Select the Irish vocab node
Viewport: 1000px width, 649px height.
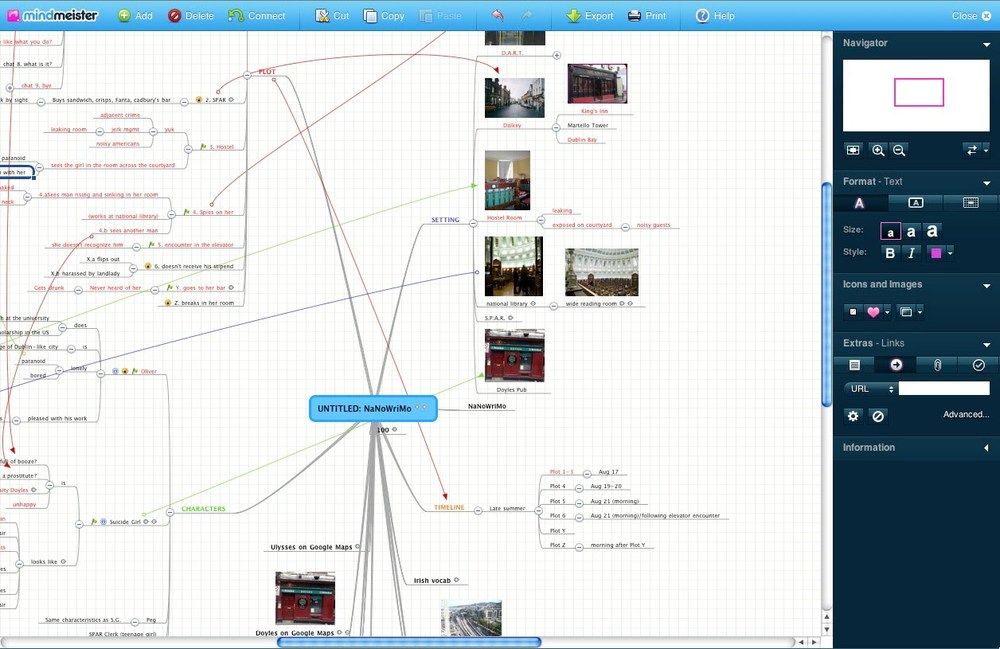pyautogui.click(x=432, y=581)
